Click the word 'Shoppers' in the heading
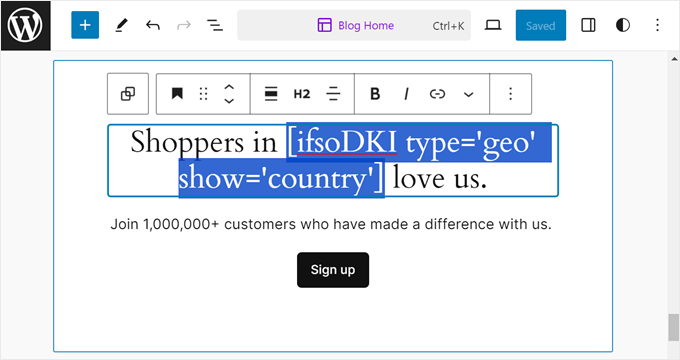 [x=187, y=142]
